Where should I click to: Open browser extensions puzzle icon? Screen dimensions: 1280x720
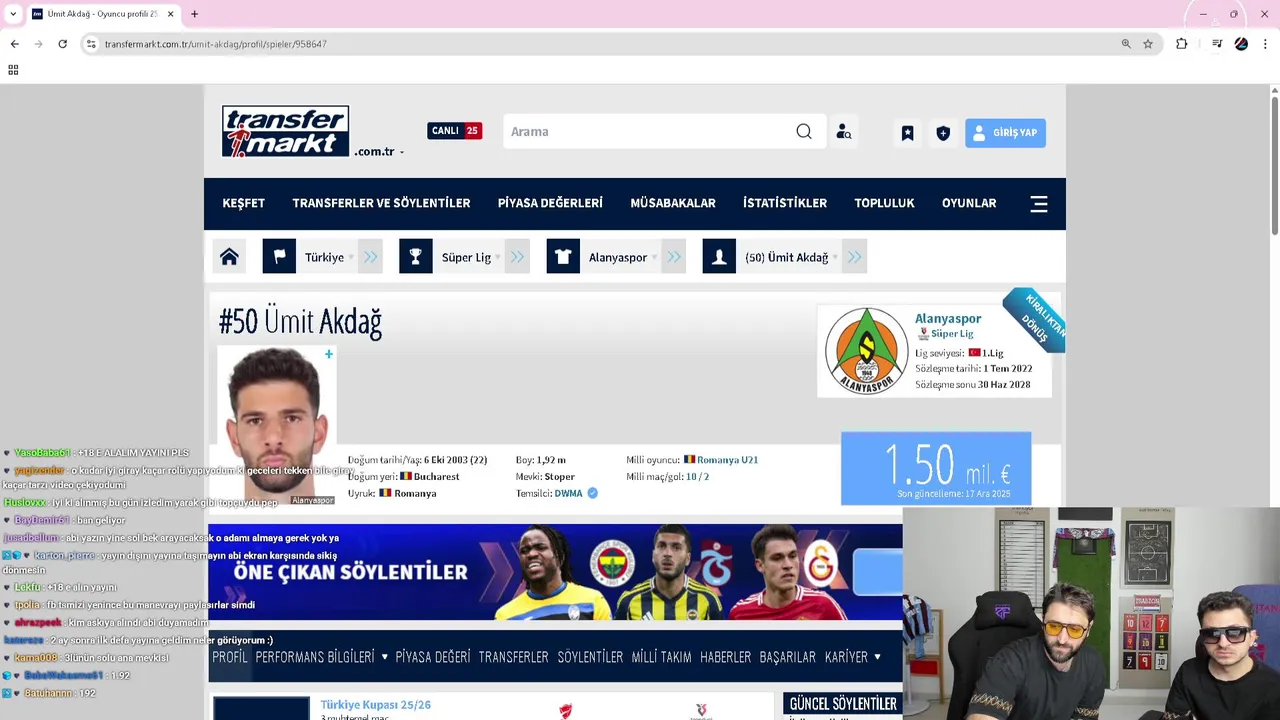click(1181, 44)
